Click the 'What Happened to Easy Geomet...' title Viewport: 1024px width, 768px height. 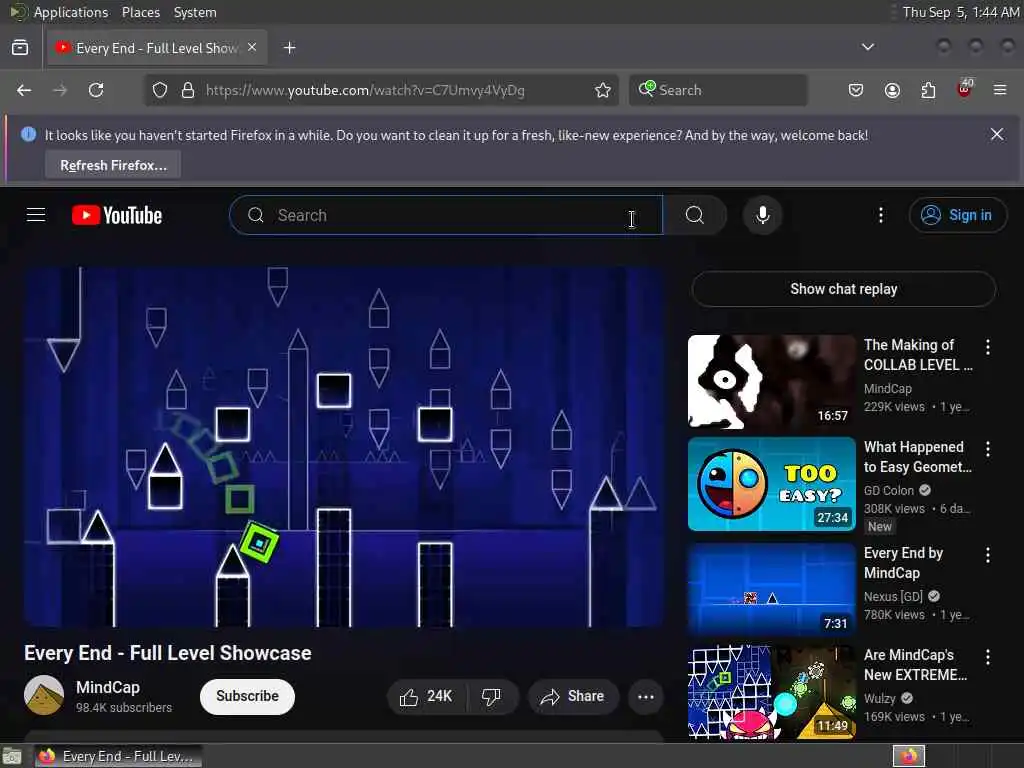pos(918,456)
